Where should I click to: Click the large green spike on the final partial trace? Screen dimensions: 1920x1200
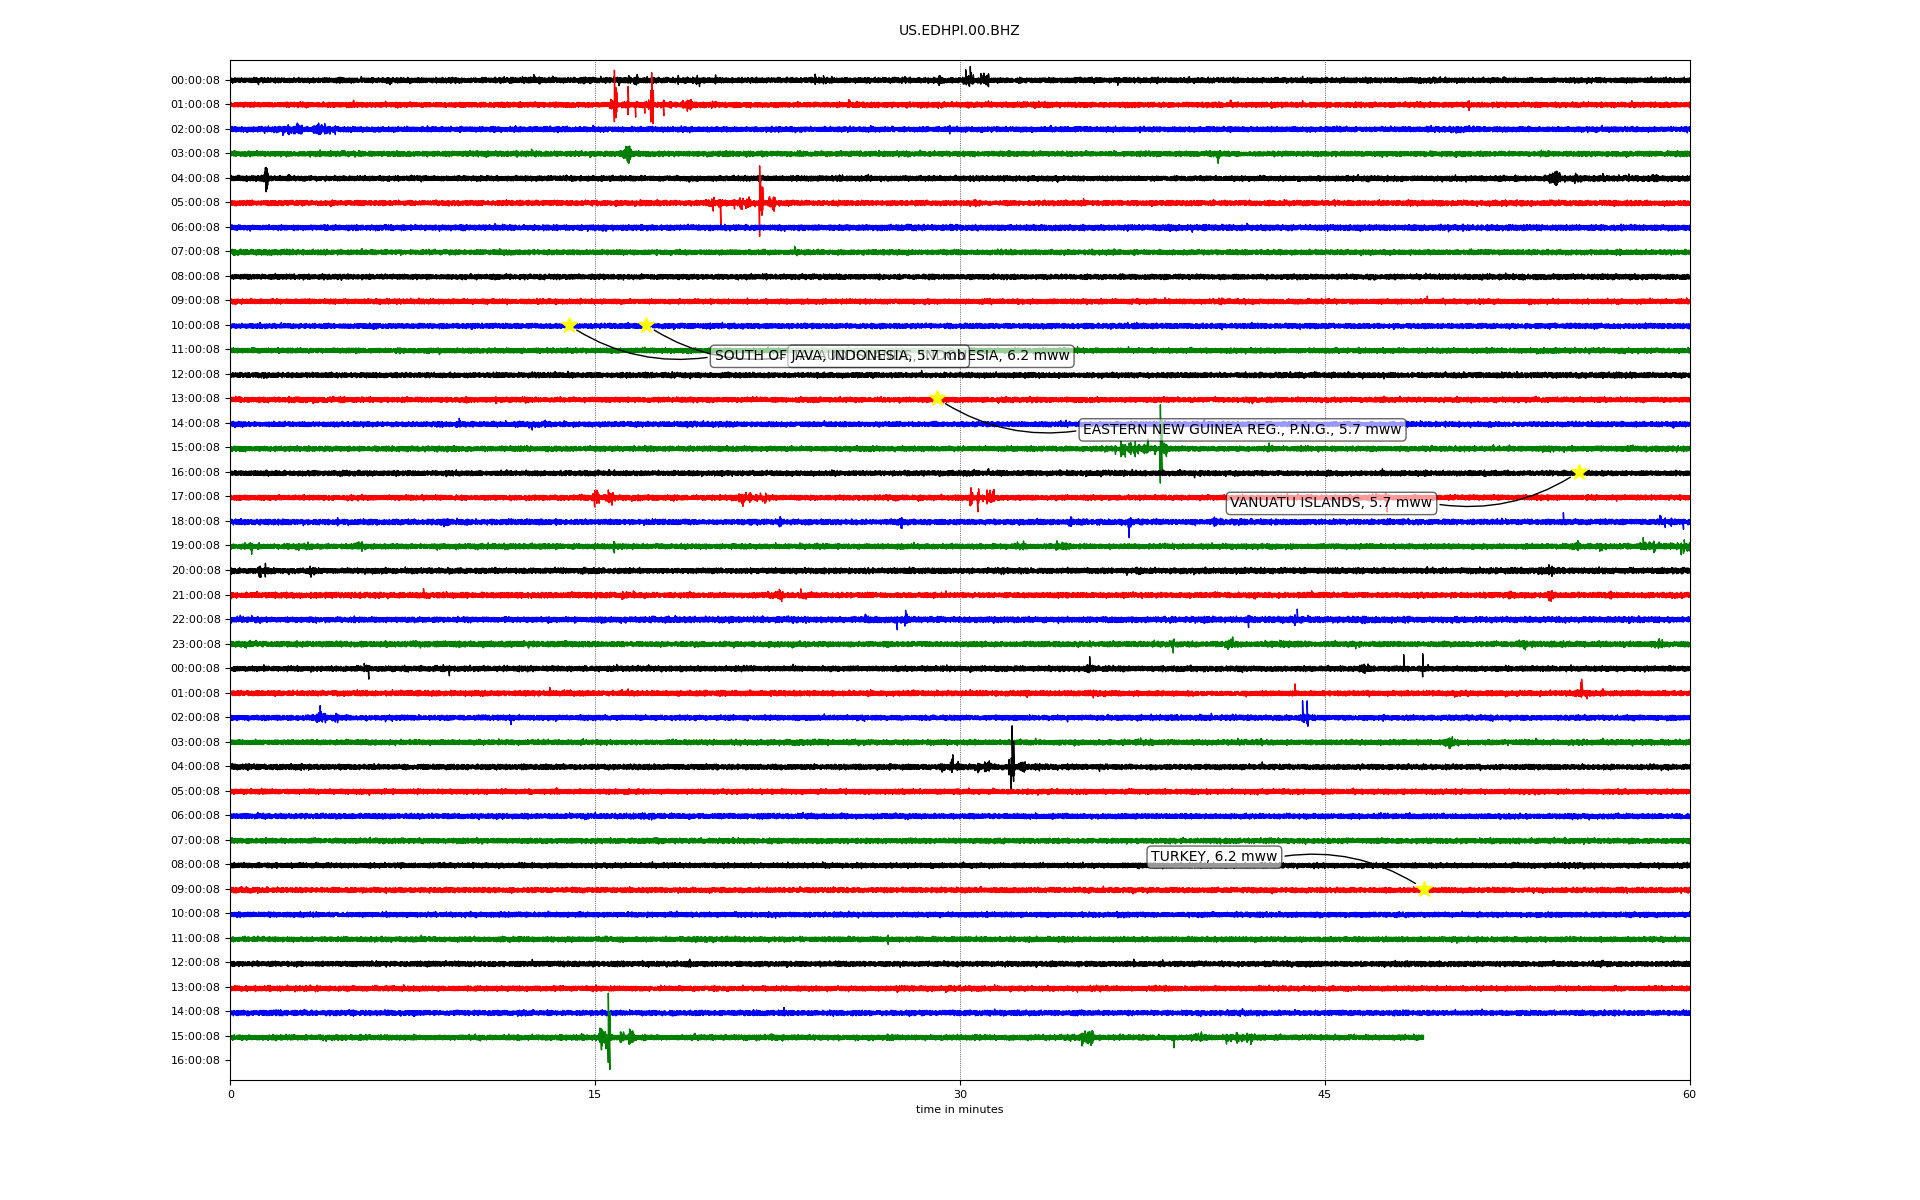tap(608, 1032)
